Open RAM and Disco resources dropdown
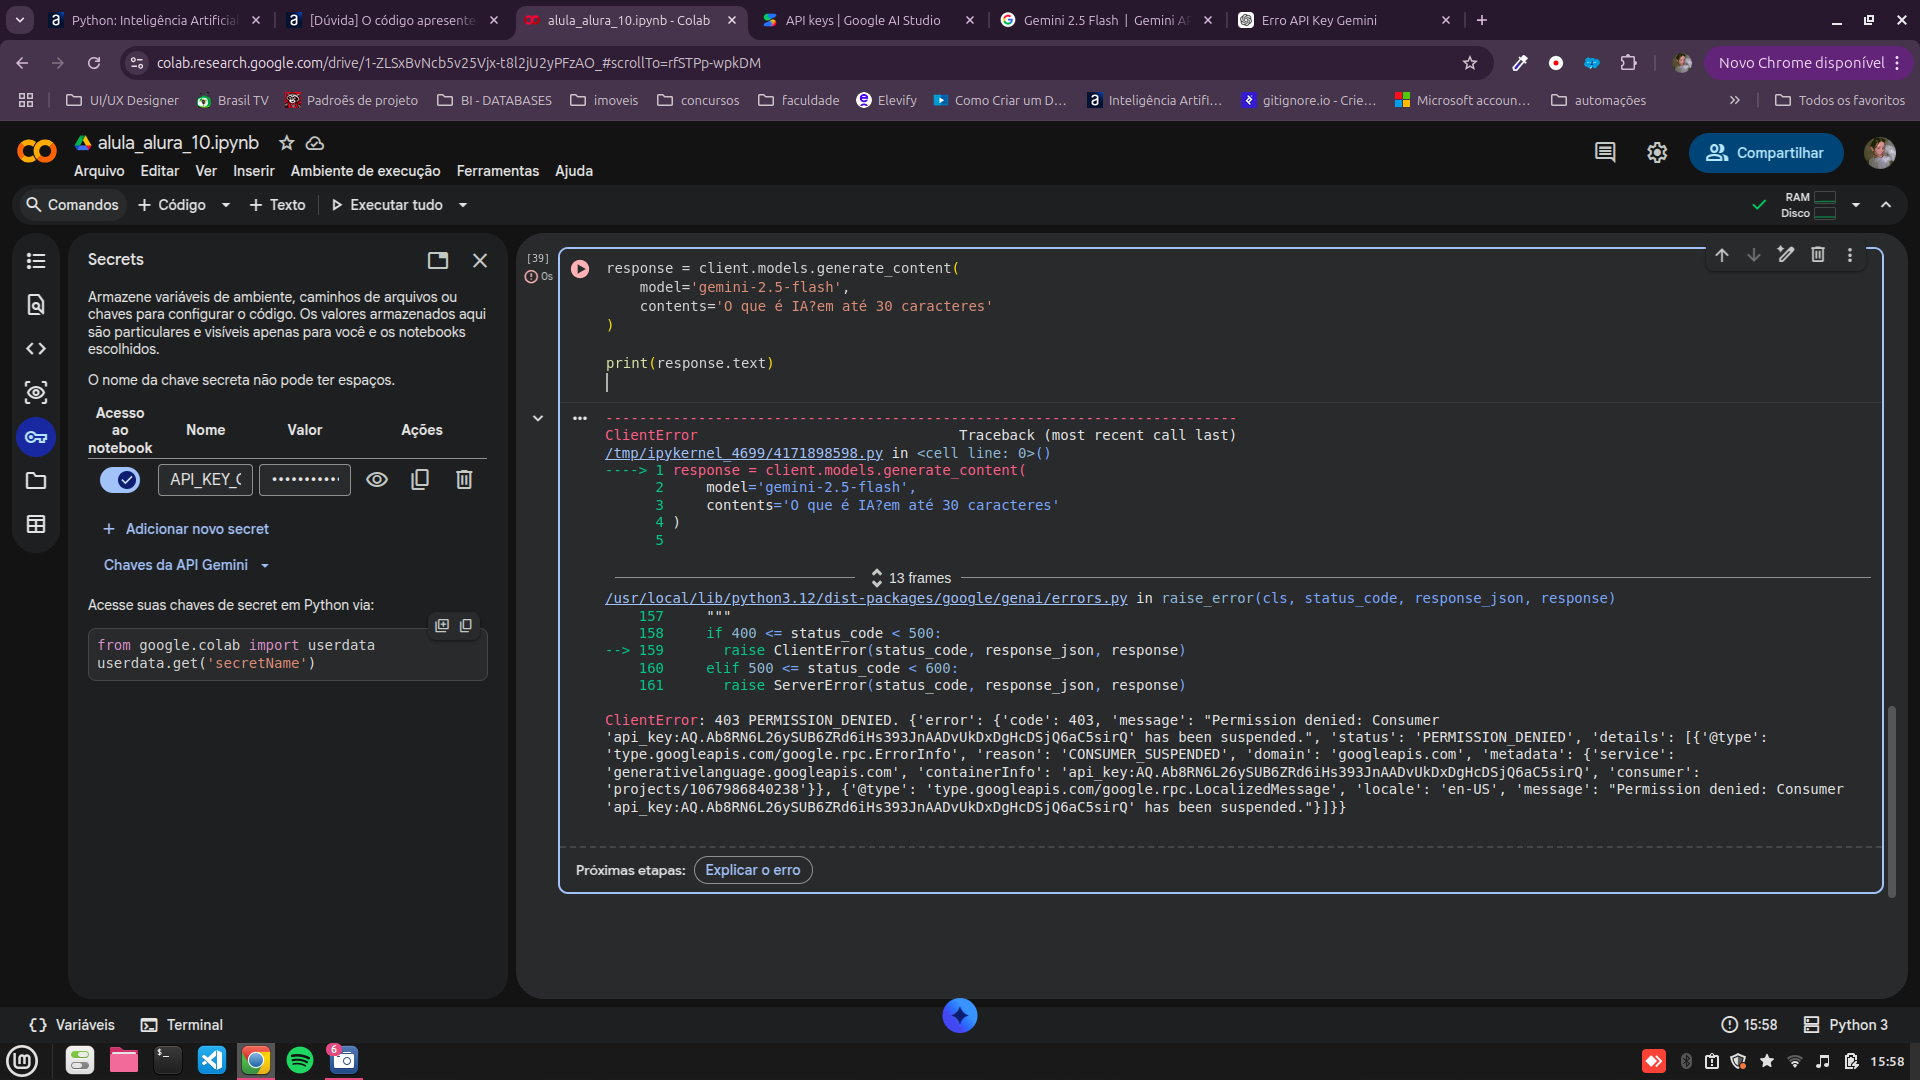Image resolution: width=1920 pixels, height=1080 pixels. tap(1856, 205)
